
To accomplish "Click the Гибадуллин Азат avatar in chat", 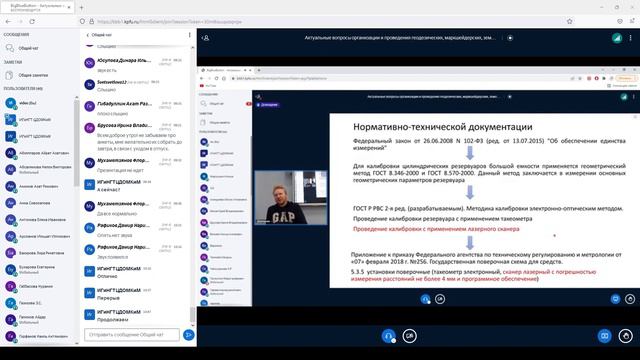I will click(x=89, y=106).
